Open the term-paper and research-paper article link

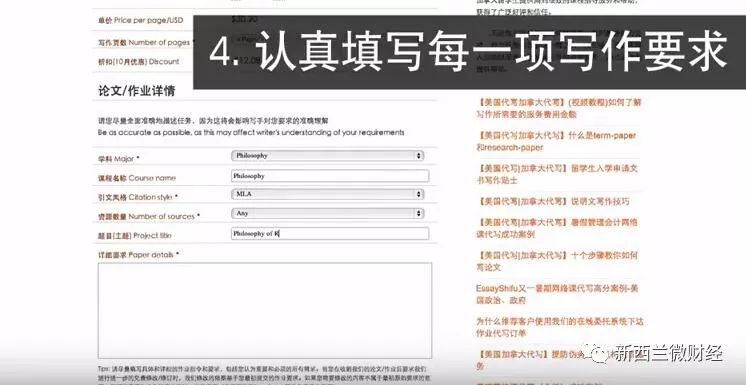point(556,141)
